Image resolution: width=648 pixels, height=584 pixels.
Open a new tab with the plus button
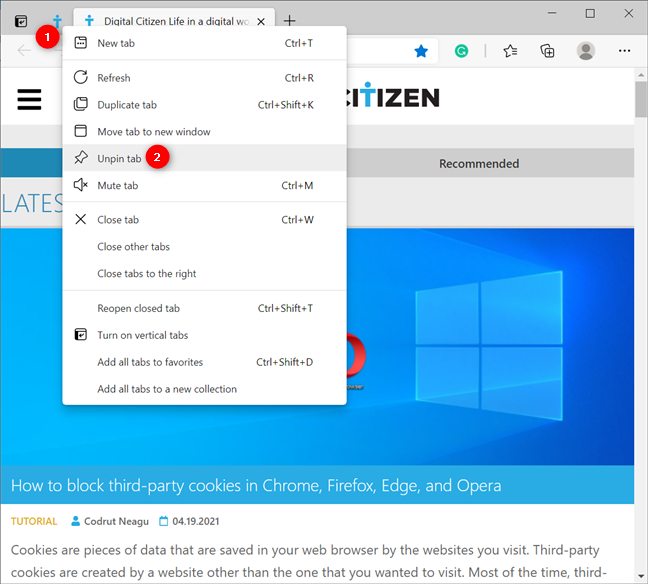(290, 20)
